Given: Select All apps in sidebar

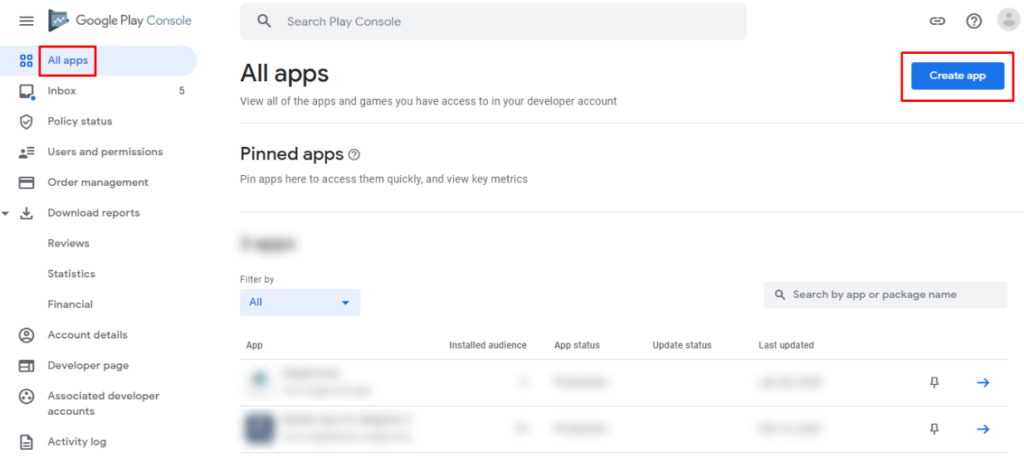Looking at the screenshot, I should (x=68, y=61).
